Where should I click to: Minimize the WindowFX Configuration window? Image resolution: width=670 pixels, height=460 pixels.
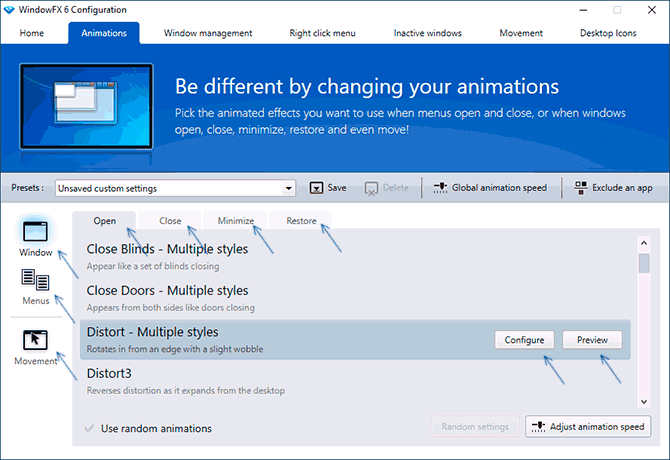coord(583,10)
